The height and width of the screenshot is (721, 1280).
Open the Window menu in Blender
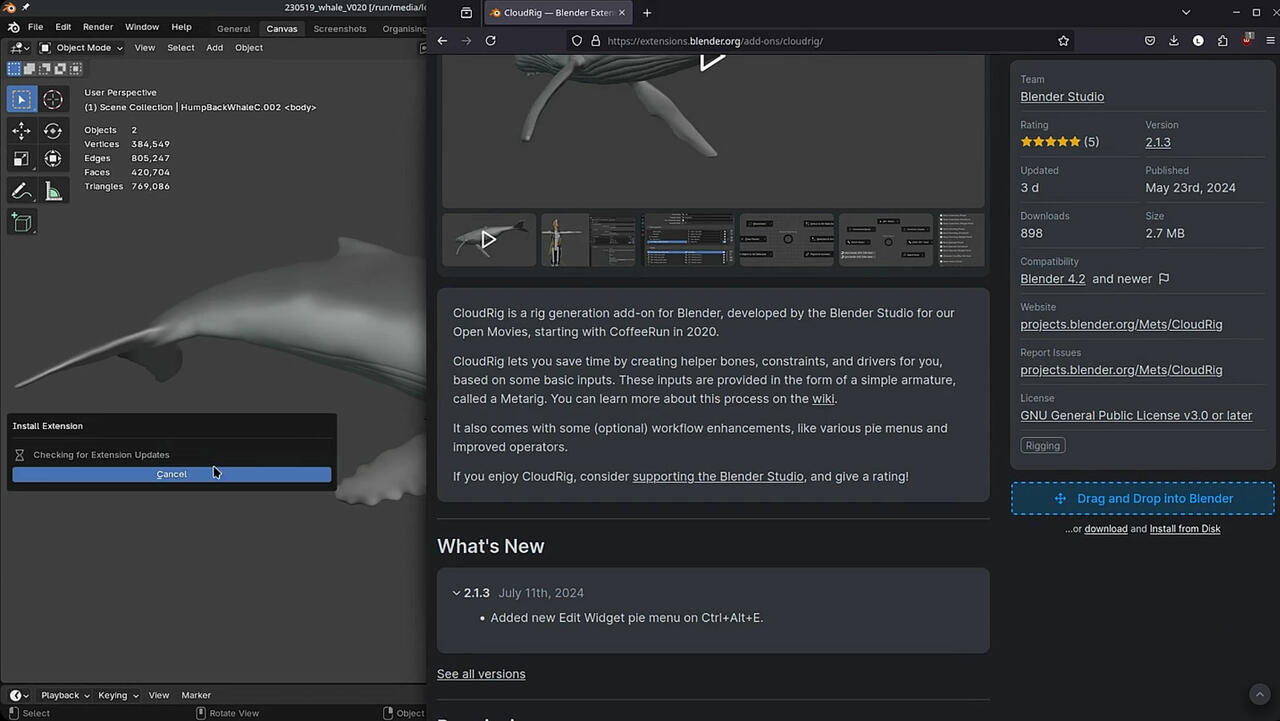[142, 27]
